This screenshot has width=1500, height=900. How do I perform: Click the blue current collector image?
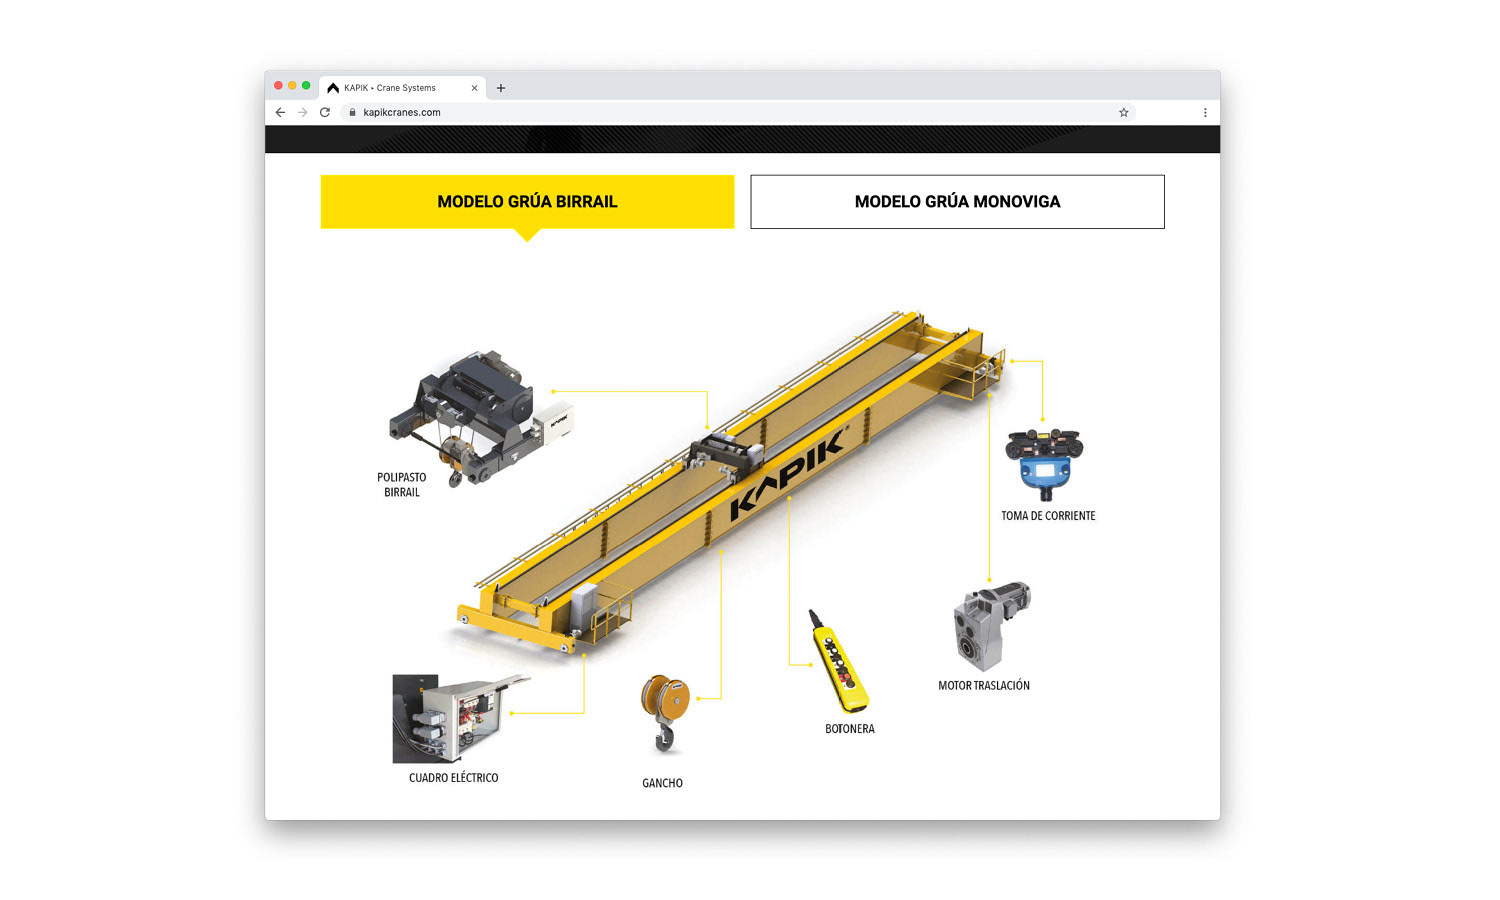(x=1044, y=464)
